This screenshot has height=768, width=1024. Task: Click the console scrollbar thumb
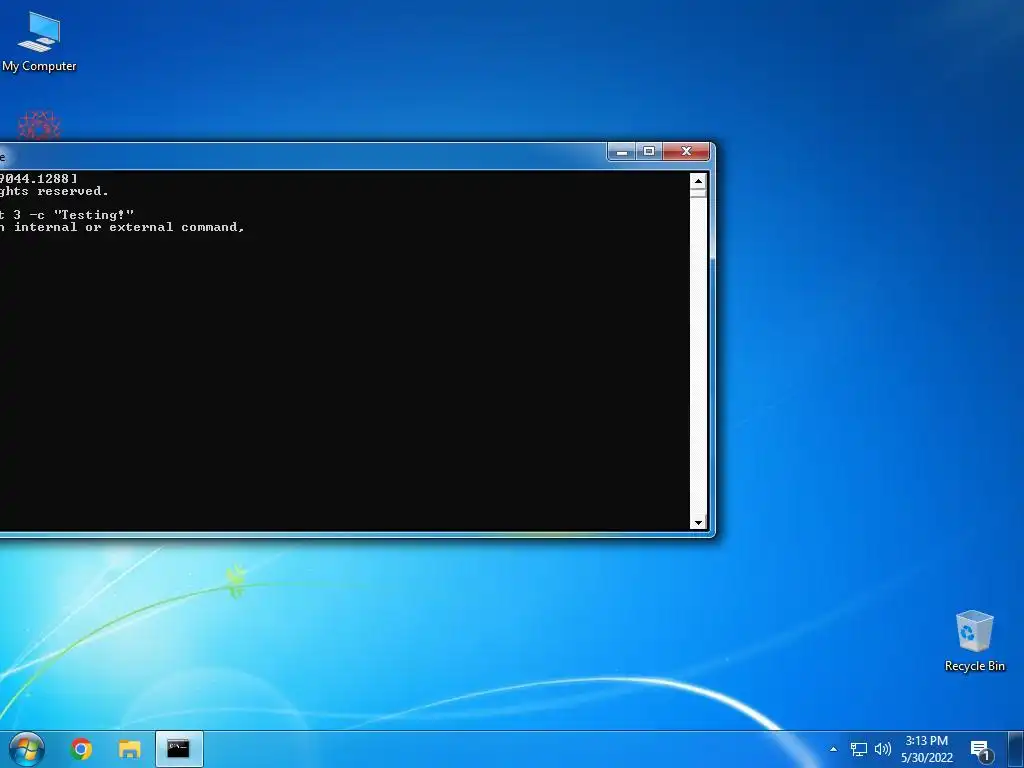pos(698,193)
